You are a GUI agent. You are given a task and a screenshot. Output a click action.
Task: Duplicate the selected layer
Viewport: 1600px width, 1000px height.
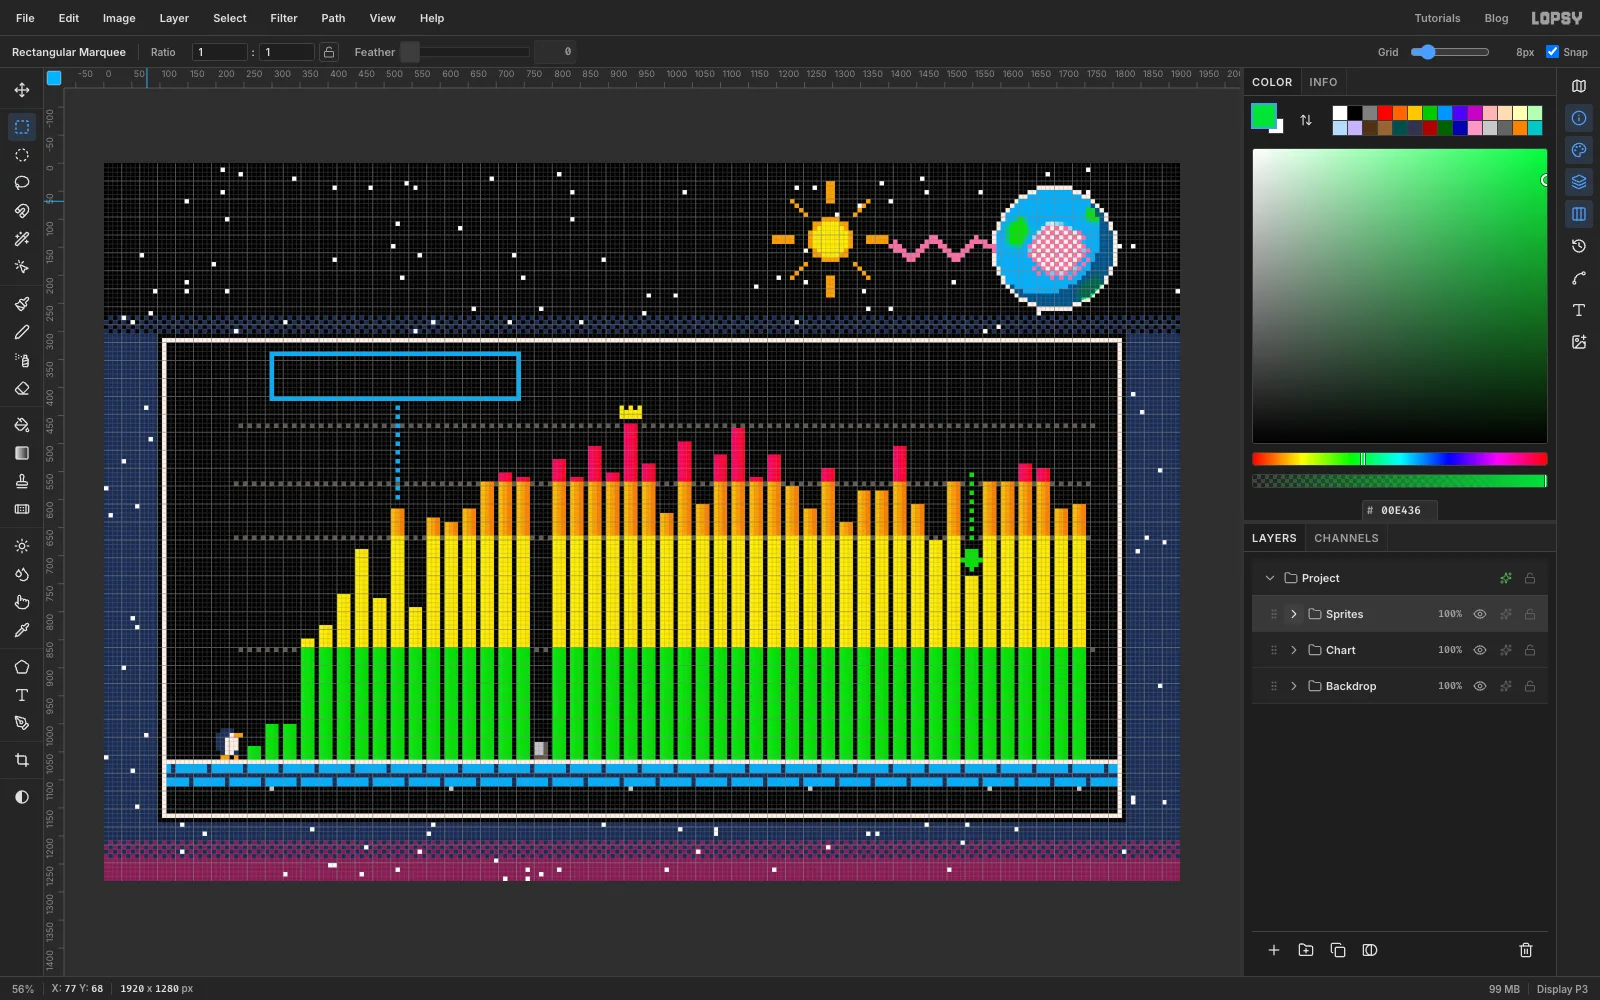[x=1338, y=950]
